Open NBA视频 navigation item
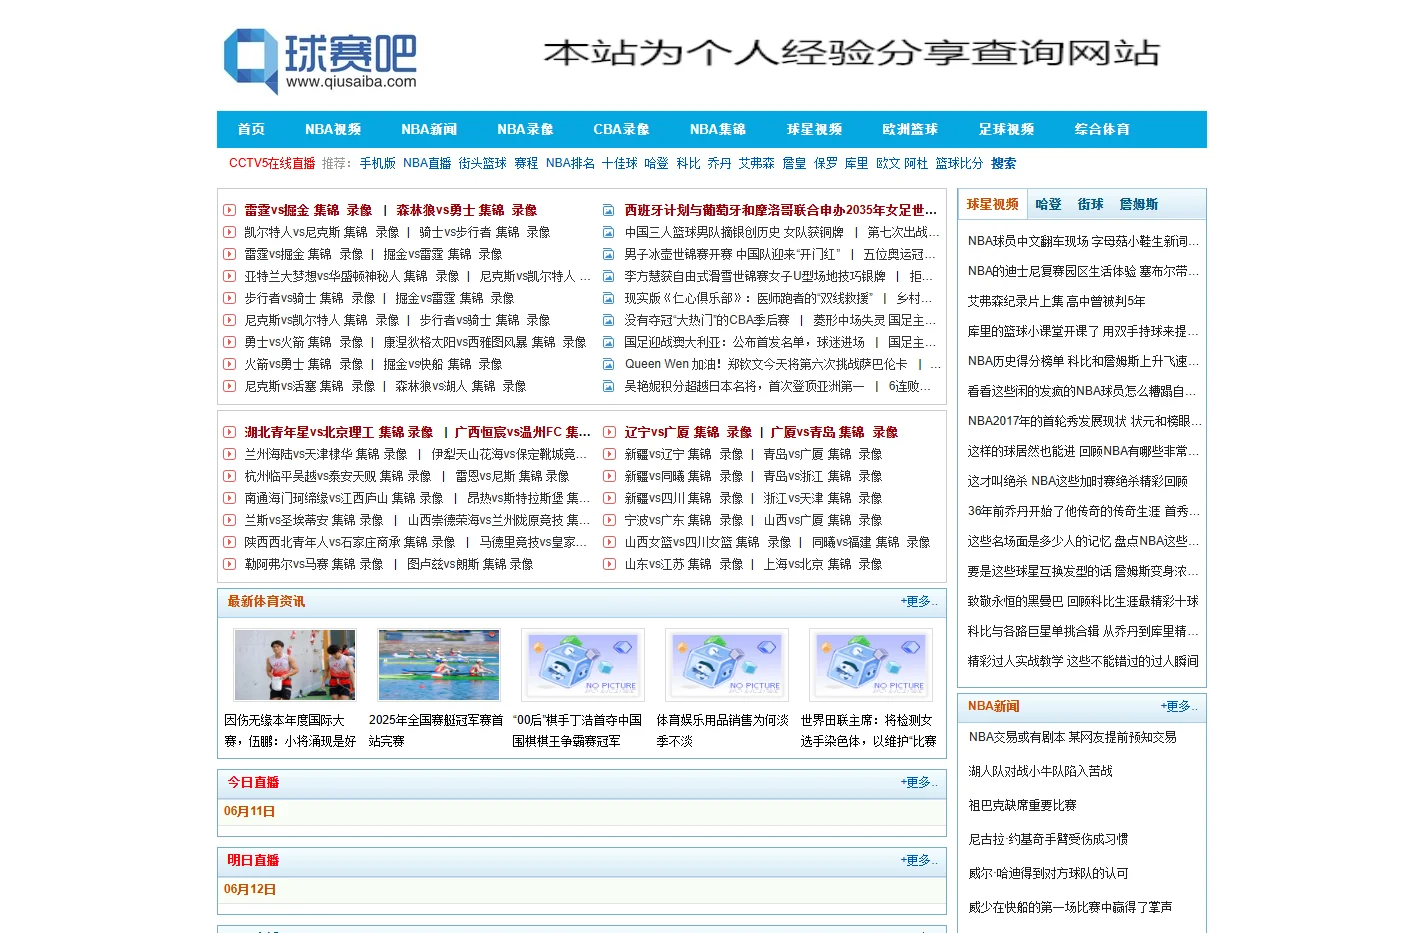 [333, 129]
